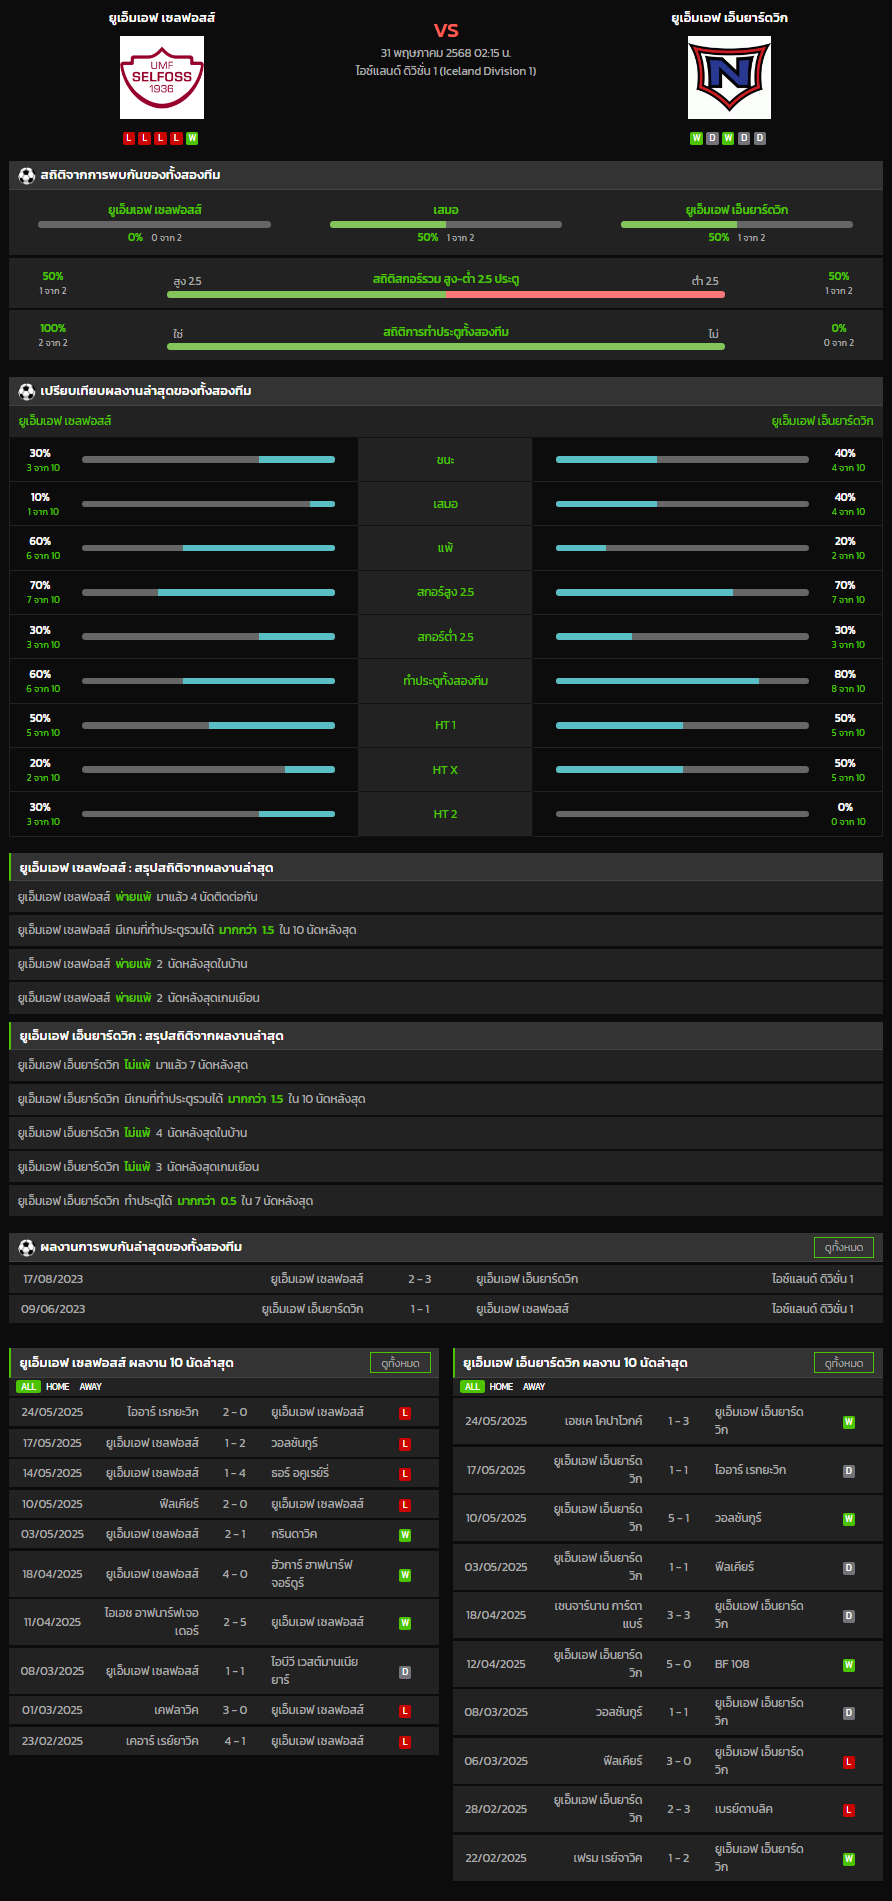892x1901 pixels.
Task: Click soccer ball icon in recent meetings header
Action: click(x=27, y=1247)
